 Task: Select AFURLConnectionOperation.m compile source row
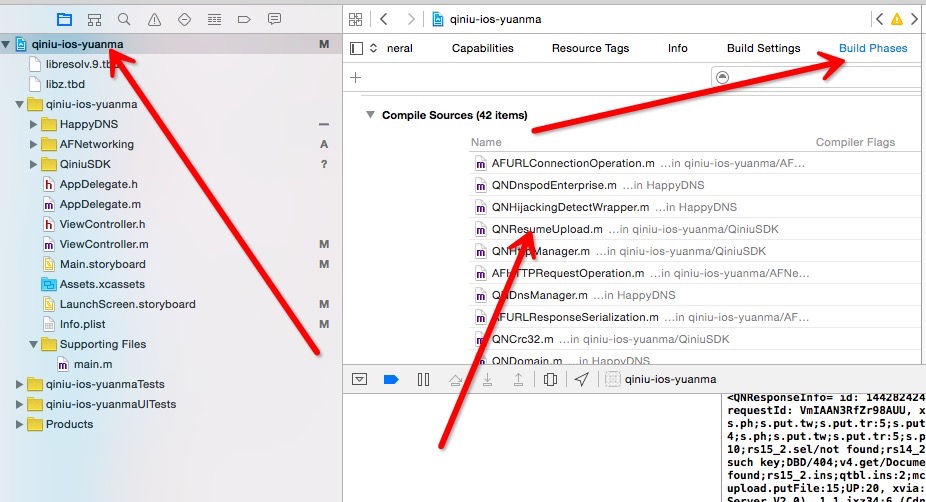point(694,164)
